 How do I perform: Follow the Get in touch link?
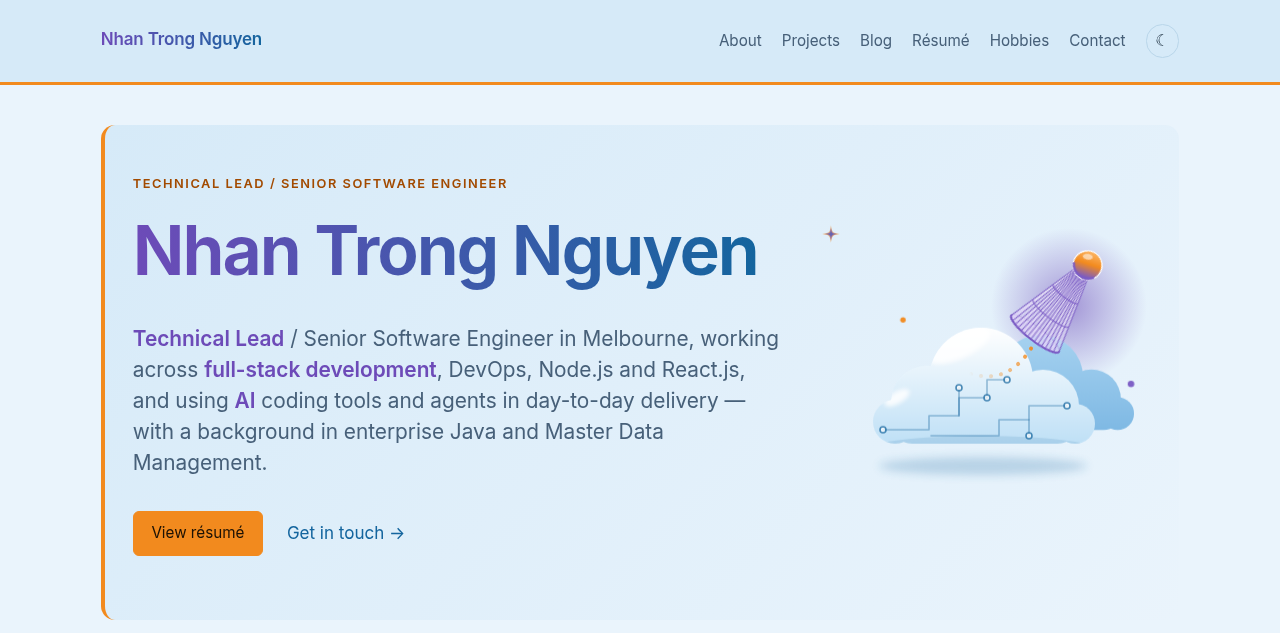click(x=346, y=533)
